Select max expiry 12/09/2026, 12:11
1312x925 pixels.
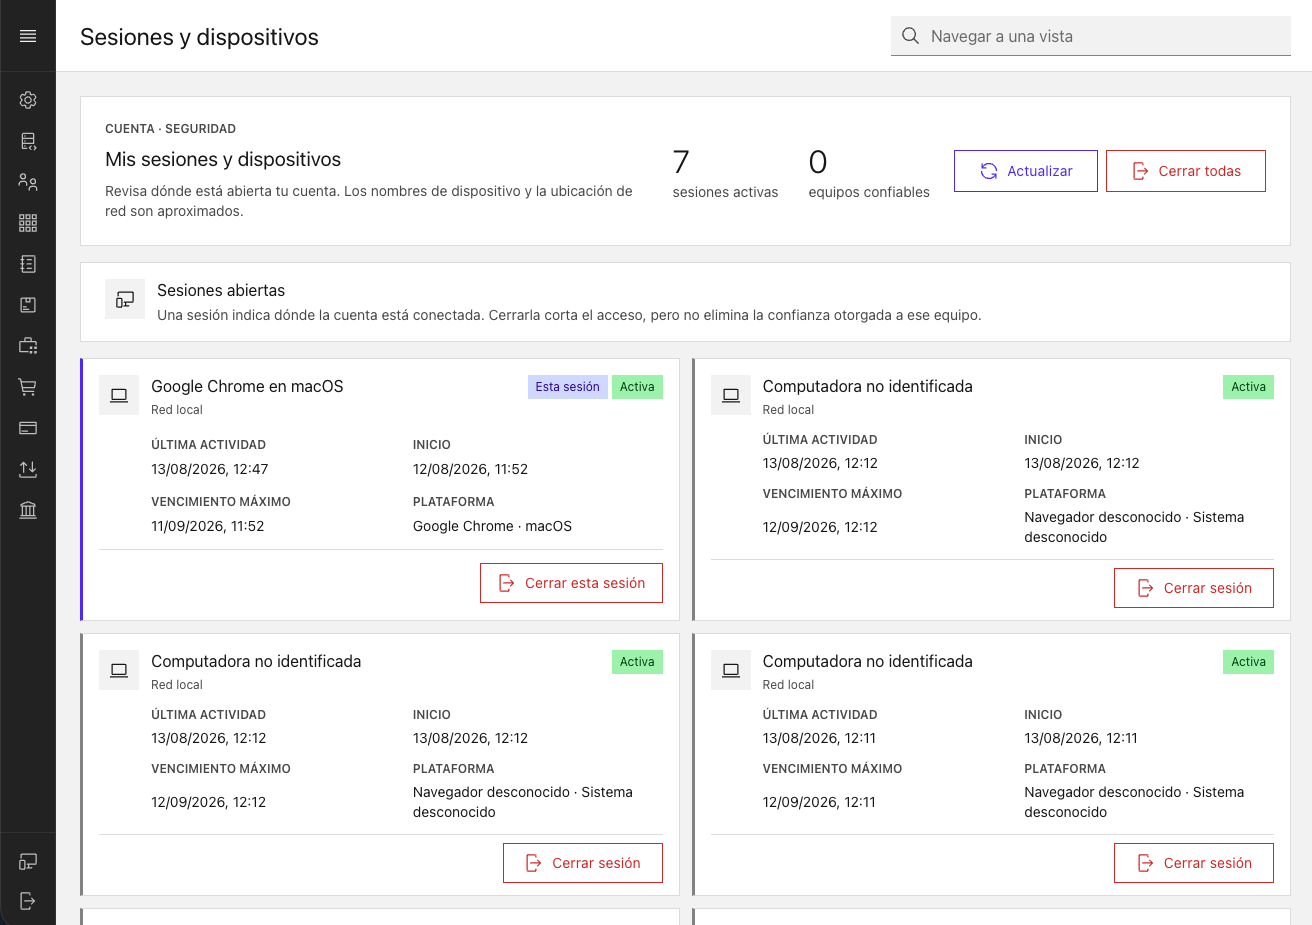pos(819,802)
